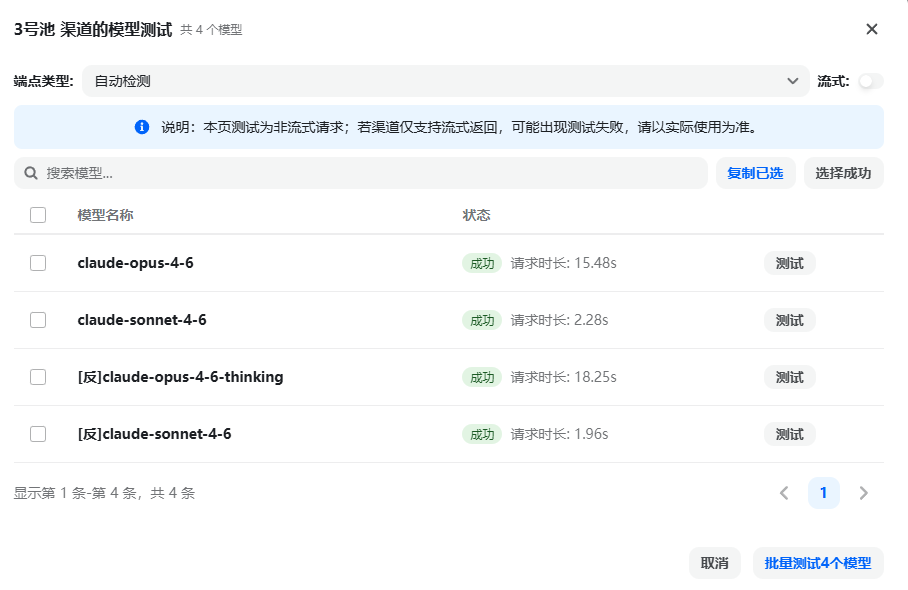Image resolution: width=908 pixels, height=590 pixels.
Task: Test [反]claude-sonnet-4-6 with 测试 button
Action: pyautogui.click(x=789, y=434)
